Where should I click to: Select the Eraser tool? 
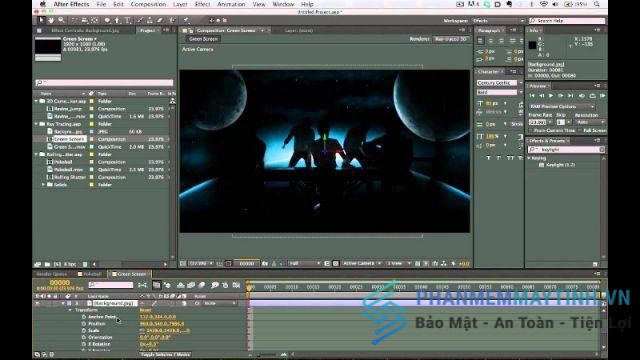[x=160, y=20]
